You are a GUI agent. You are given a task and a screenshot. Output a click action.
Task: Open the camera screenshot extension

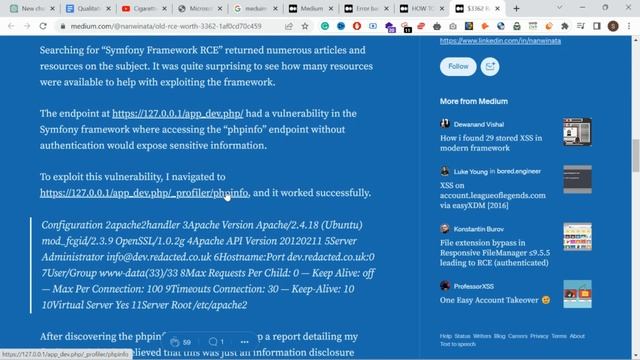[x=453, y=26]
